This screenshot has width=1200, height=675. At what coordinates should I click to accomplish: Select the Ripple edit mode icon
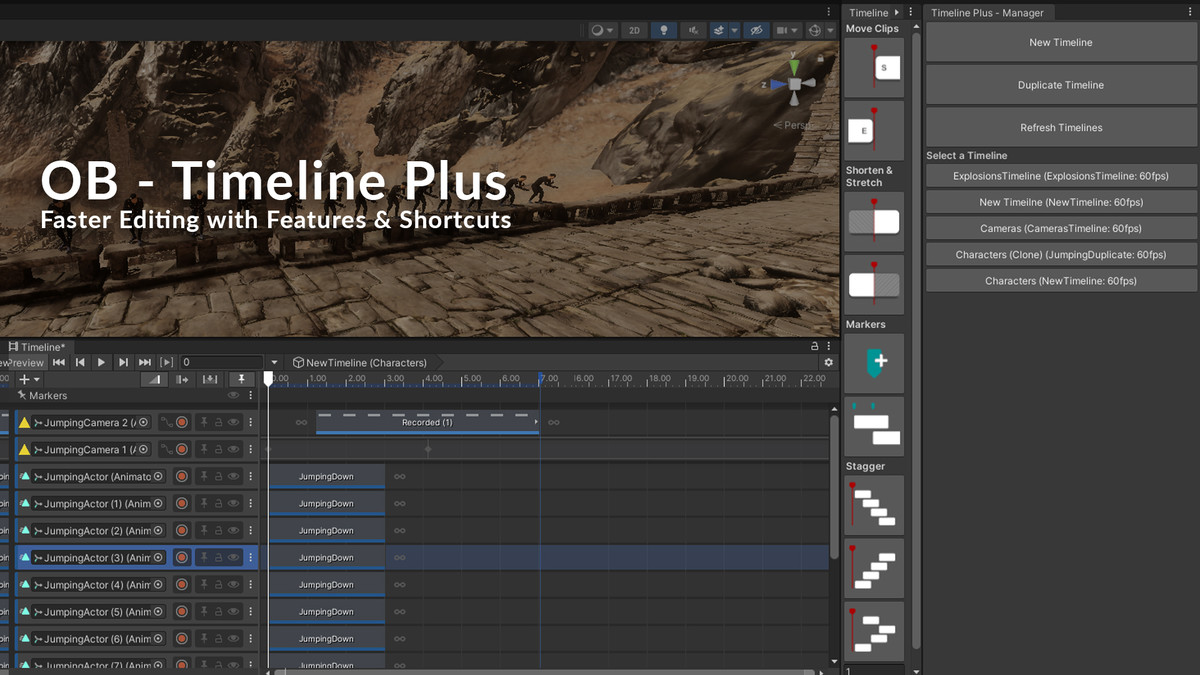pyautogui.click(x=182, y=379)
